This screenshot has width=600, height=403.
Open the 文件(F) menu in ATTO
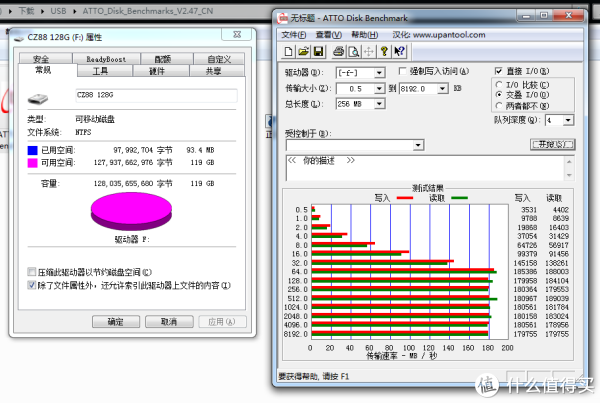[293, 35]
